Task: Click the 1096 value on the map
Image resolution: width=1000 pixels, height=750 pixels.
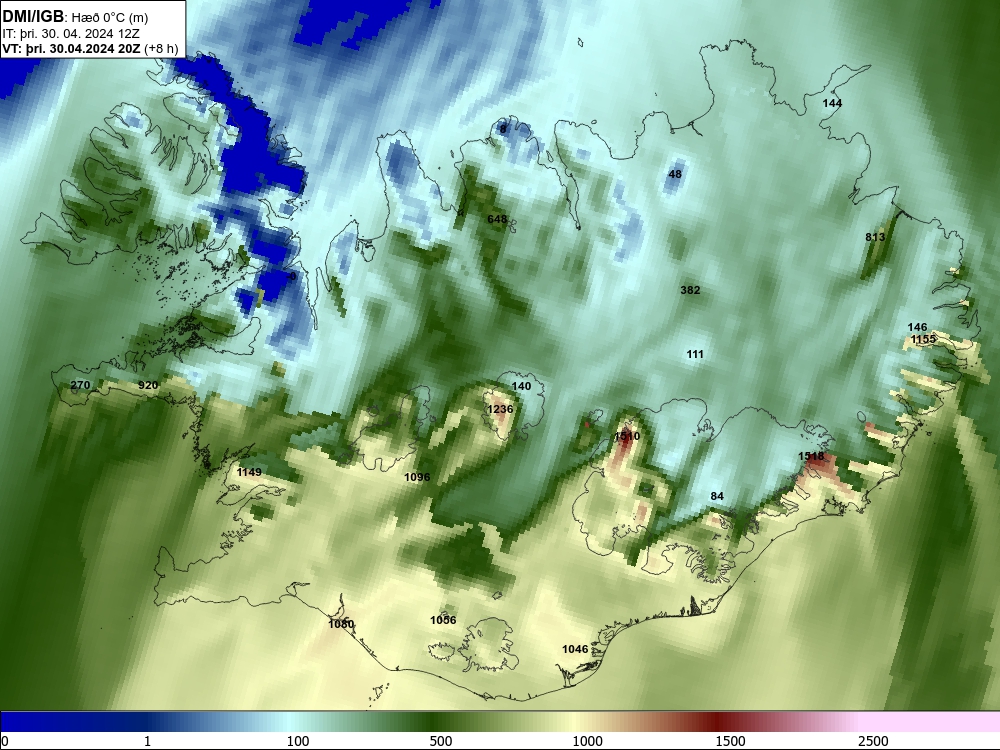Action: point(417,477)
